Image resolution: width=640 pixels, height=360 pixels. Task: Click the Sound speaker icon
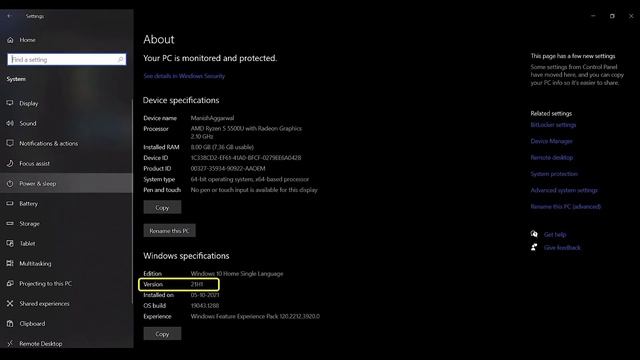10,123
